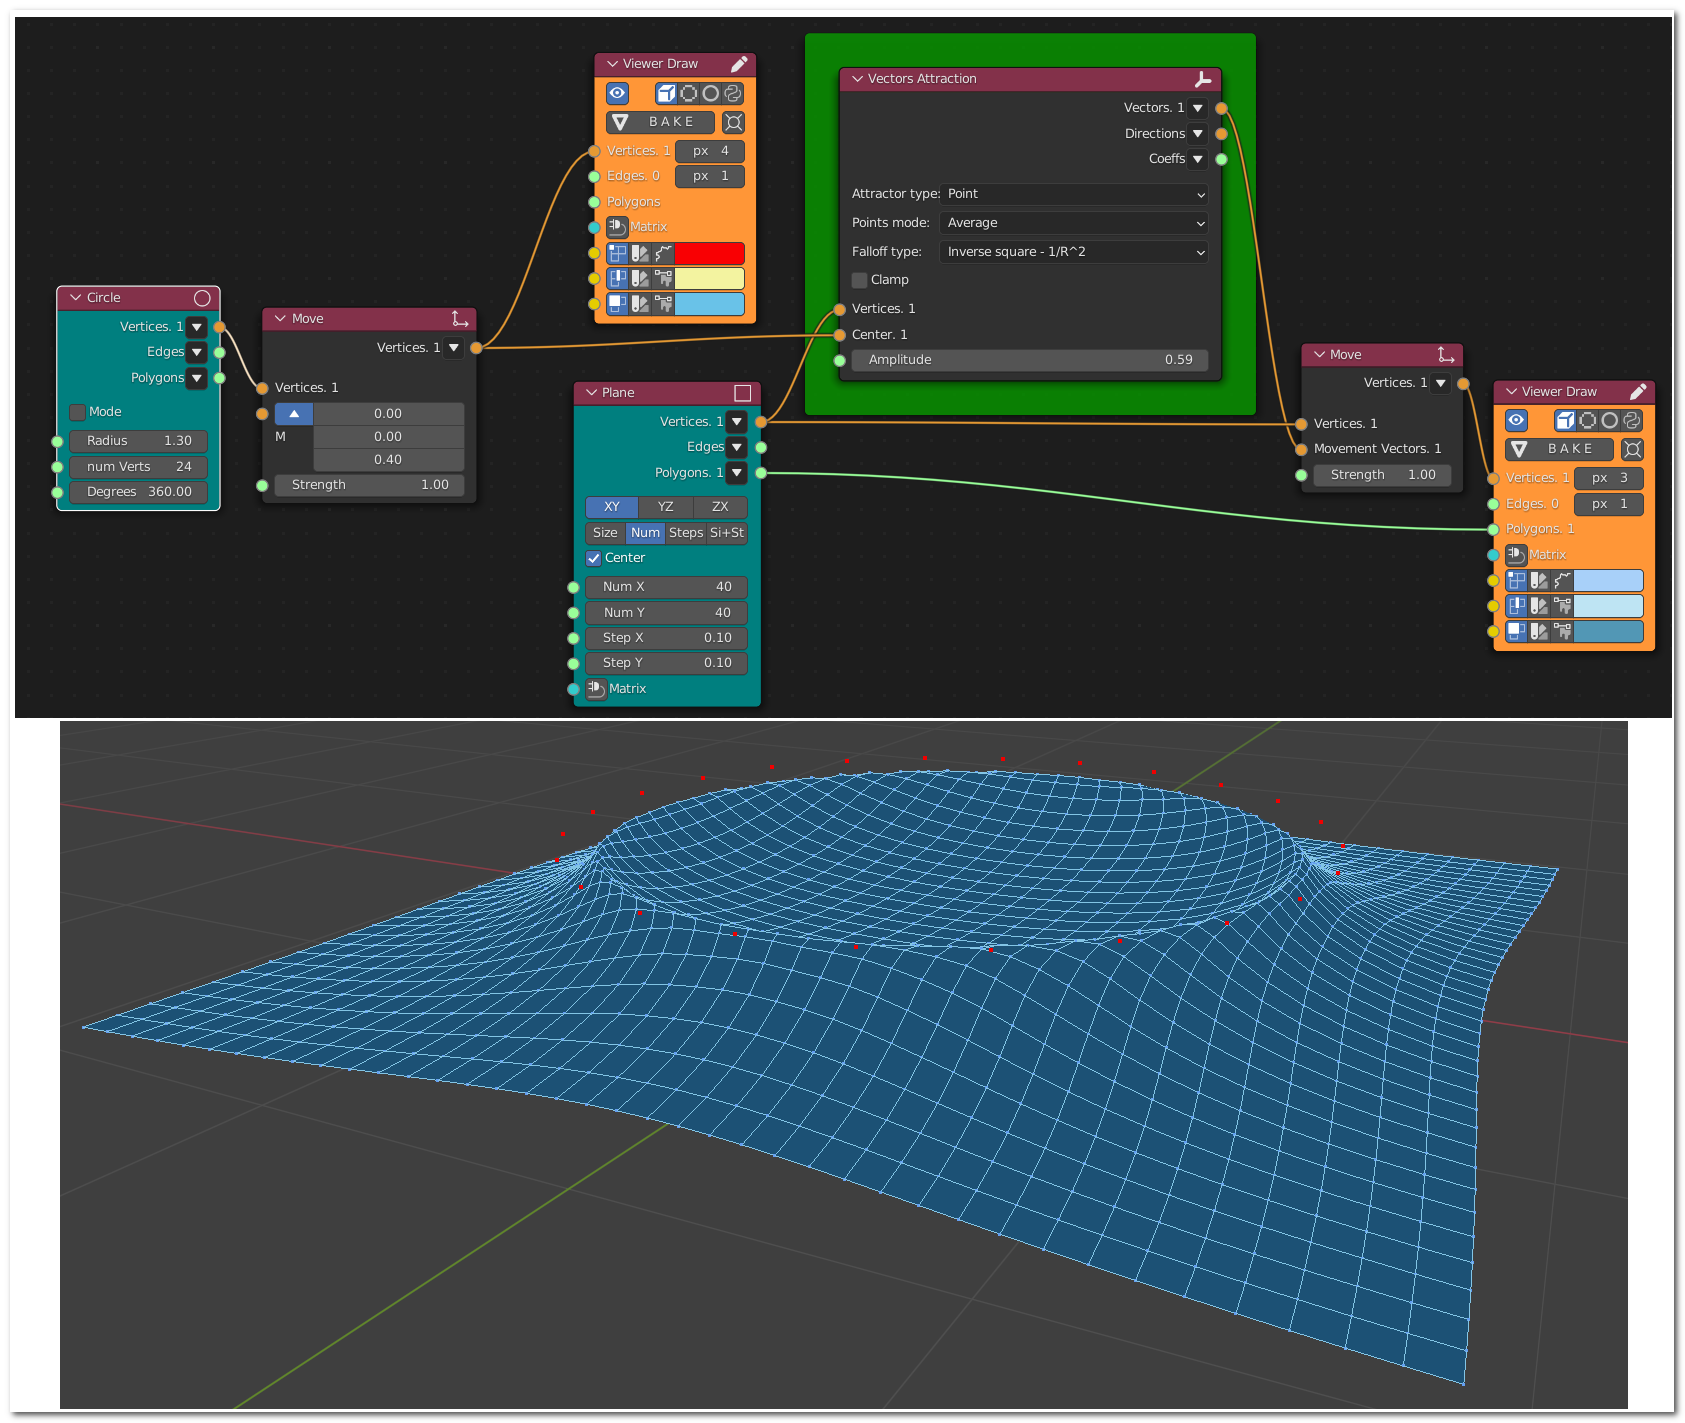Viewport: 1685px width, 1423px height.
Task: Click square icon on Plane node header
Action: (x=743, y=393)
